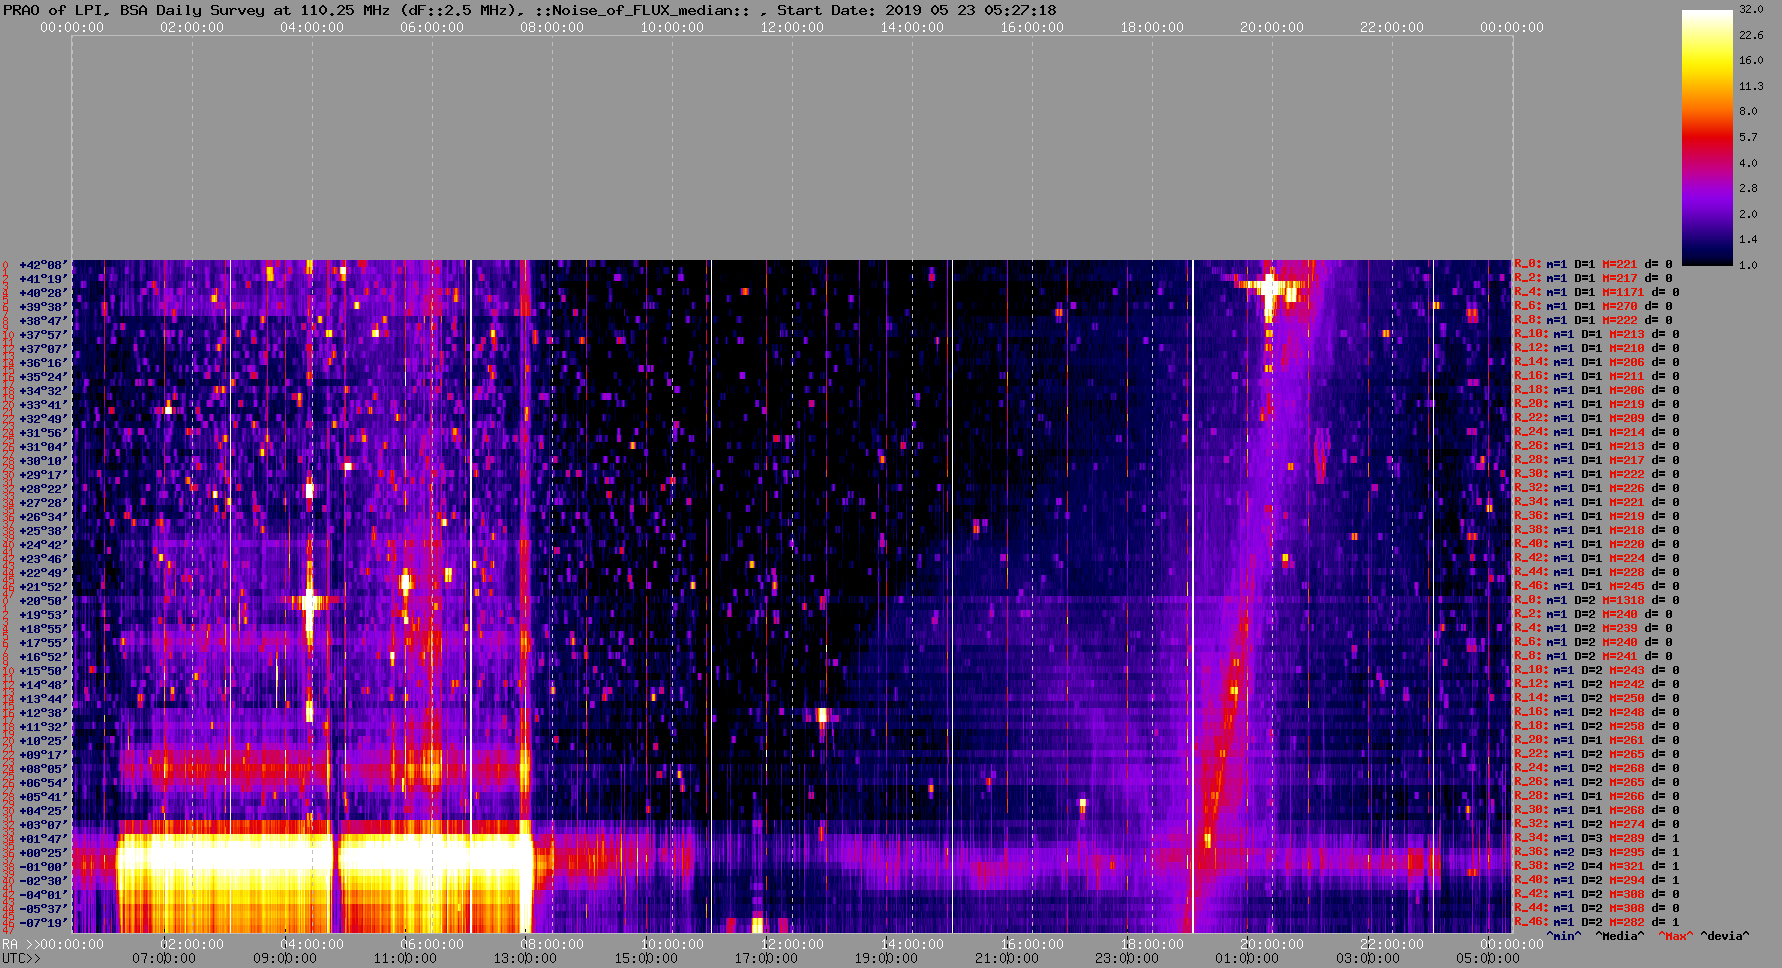The image size is (1782, 968).
Task: Click the top-axis 18:00:00 time label
Action: tap(1152, 27)
